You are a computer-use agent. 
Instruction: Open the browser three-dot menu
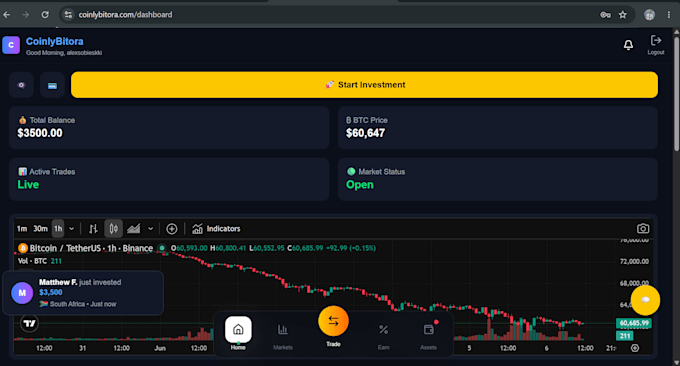pos(669,15)
